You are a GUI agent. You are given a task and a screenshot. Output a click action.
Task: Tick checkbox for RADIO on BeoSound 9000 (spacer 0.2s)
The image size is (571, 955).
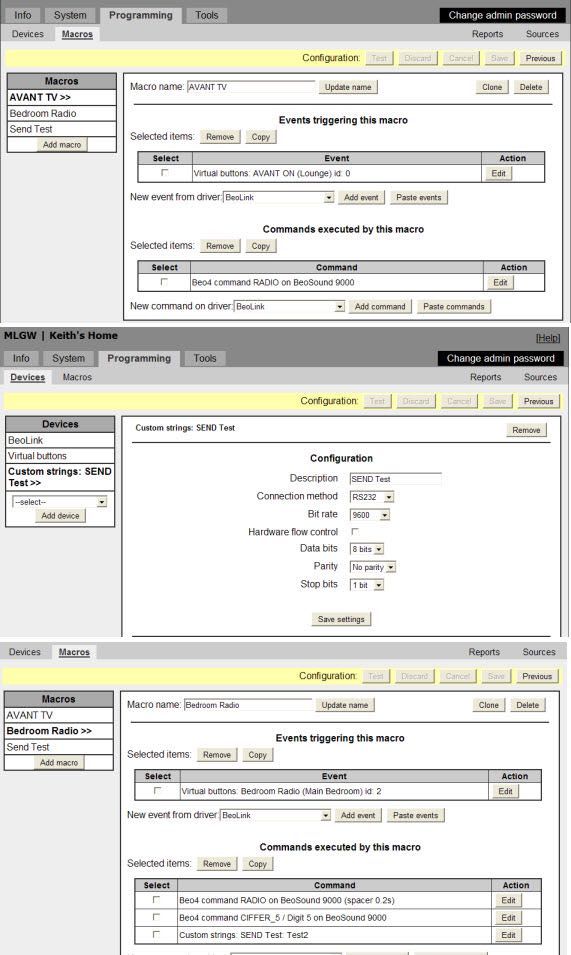click(x=156, y=900)
